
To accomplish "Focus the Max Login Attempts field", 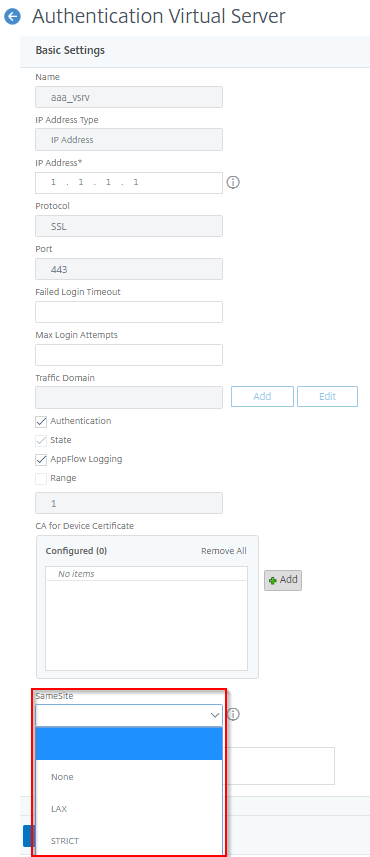I will [129, 355].
